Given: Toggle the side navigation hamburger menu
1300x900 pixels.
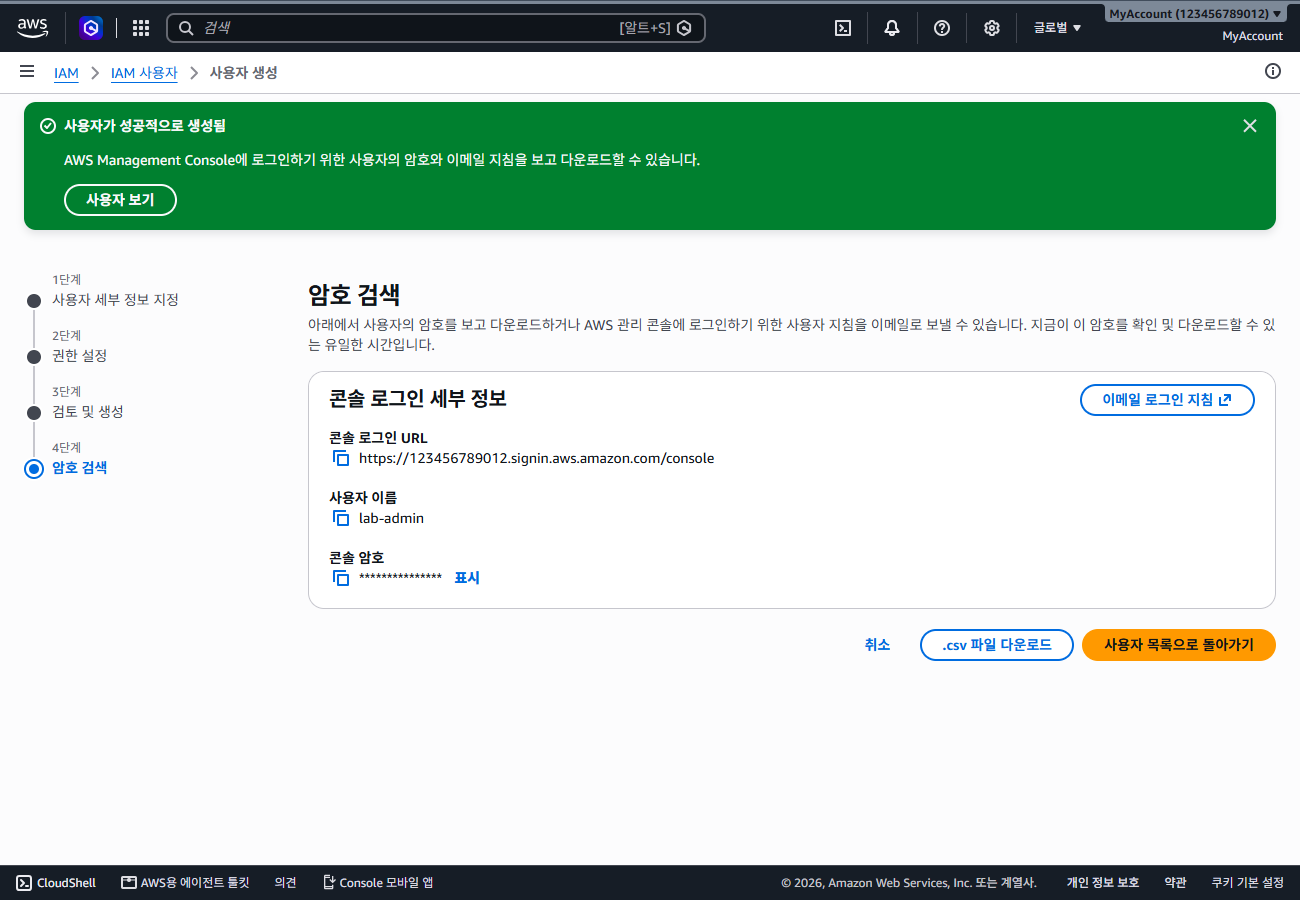Looking at the screenshot, I should pos(27,71).
